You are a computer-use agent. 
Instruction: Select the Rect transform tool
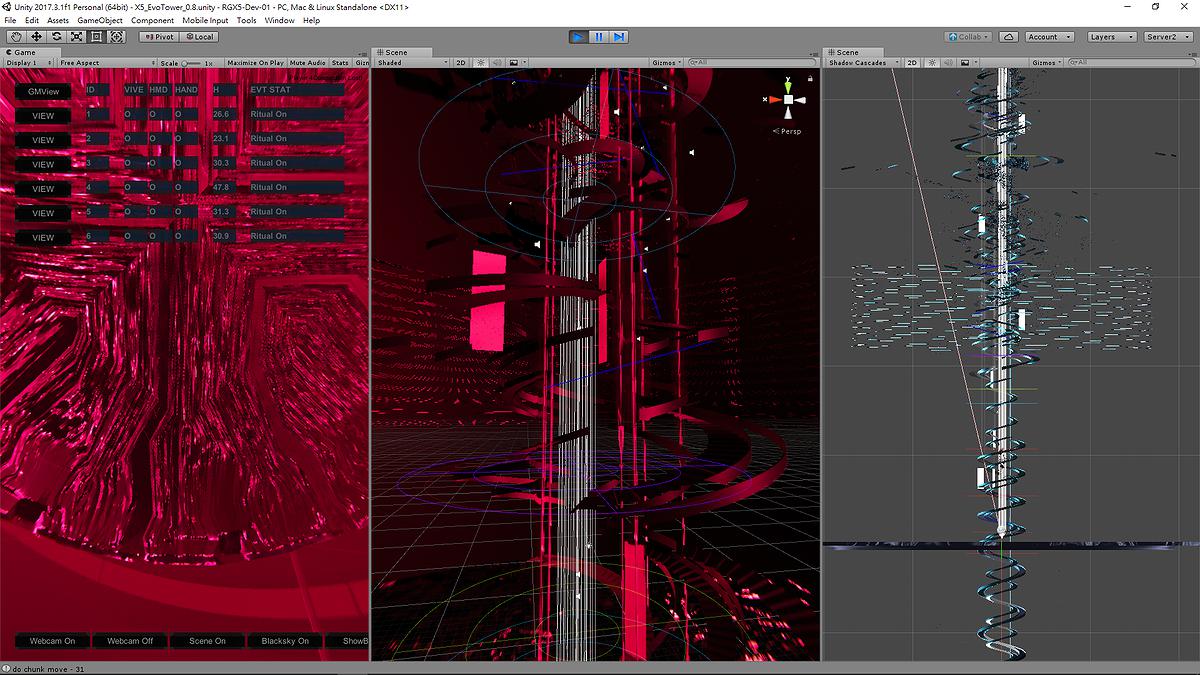[x=96, y=37]
